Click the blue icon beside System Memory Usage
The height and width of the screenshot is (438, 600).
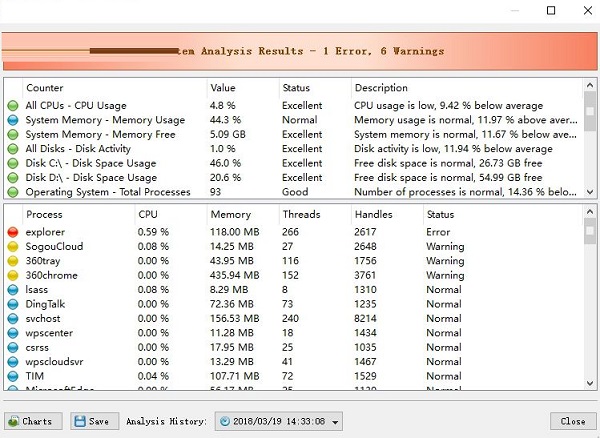click(13, 120)
